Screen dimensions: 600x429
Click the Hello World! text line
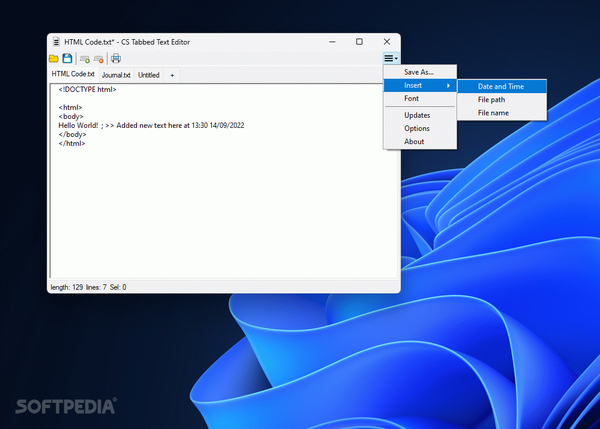click(x=151, y=126)
